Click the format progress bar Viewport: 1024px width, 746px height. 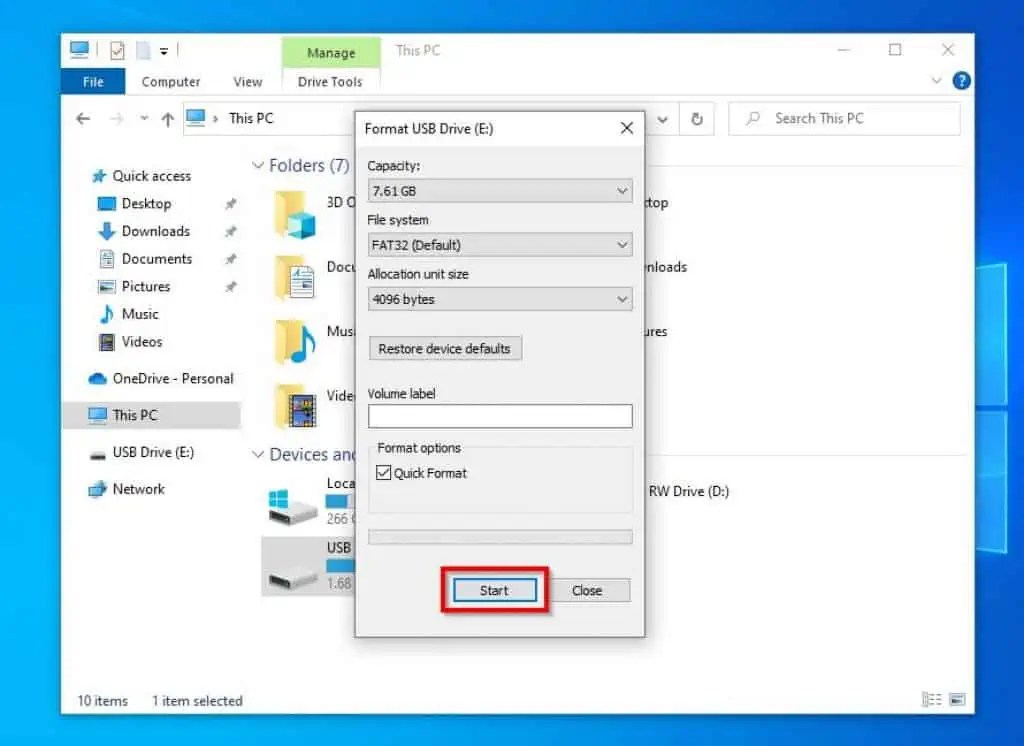point(499,537)
